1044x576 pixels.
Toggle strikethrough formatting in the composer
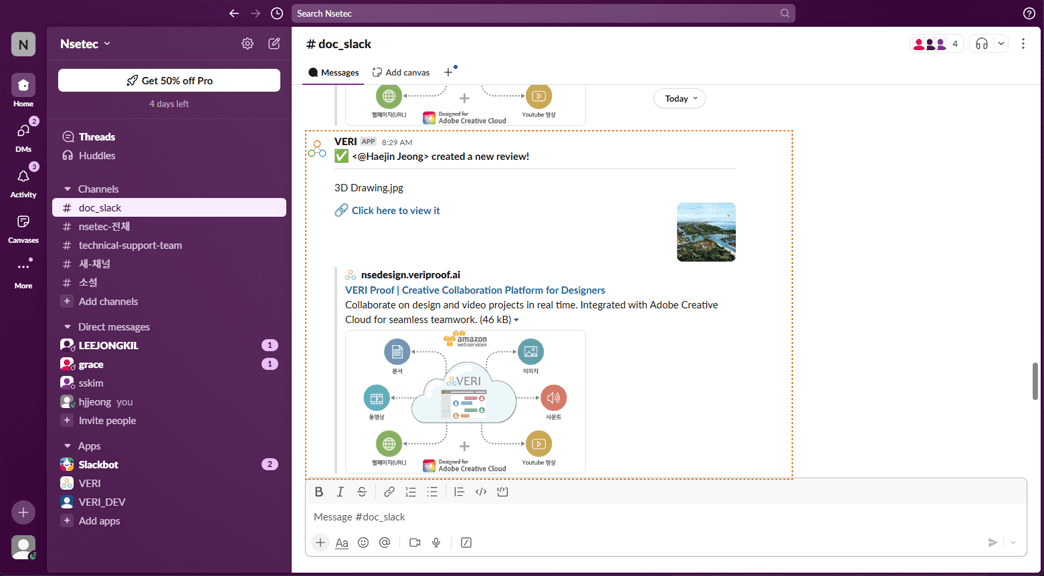point(362,491)
